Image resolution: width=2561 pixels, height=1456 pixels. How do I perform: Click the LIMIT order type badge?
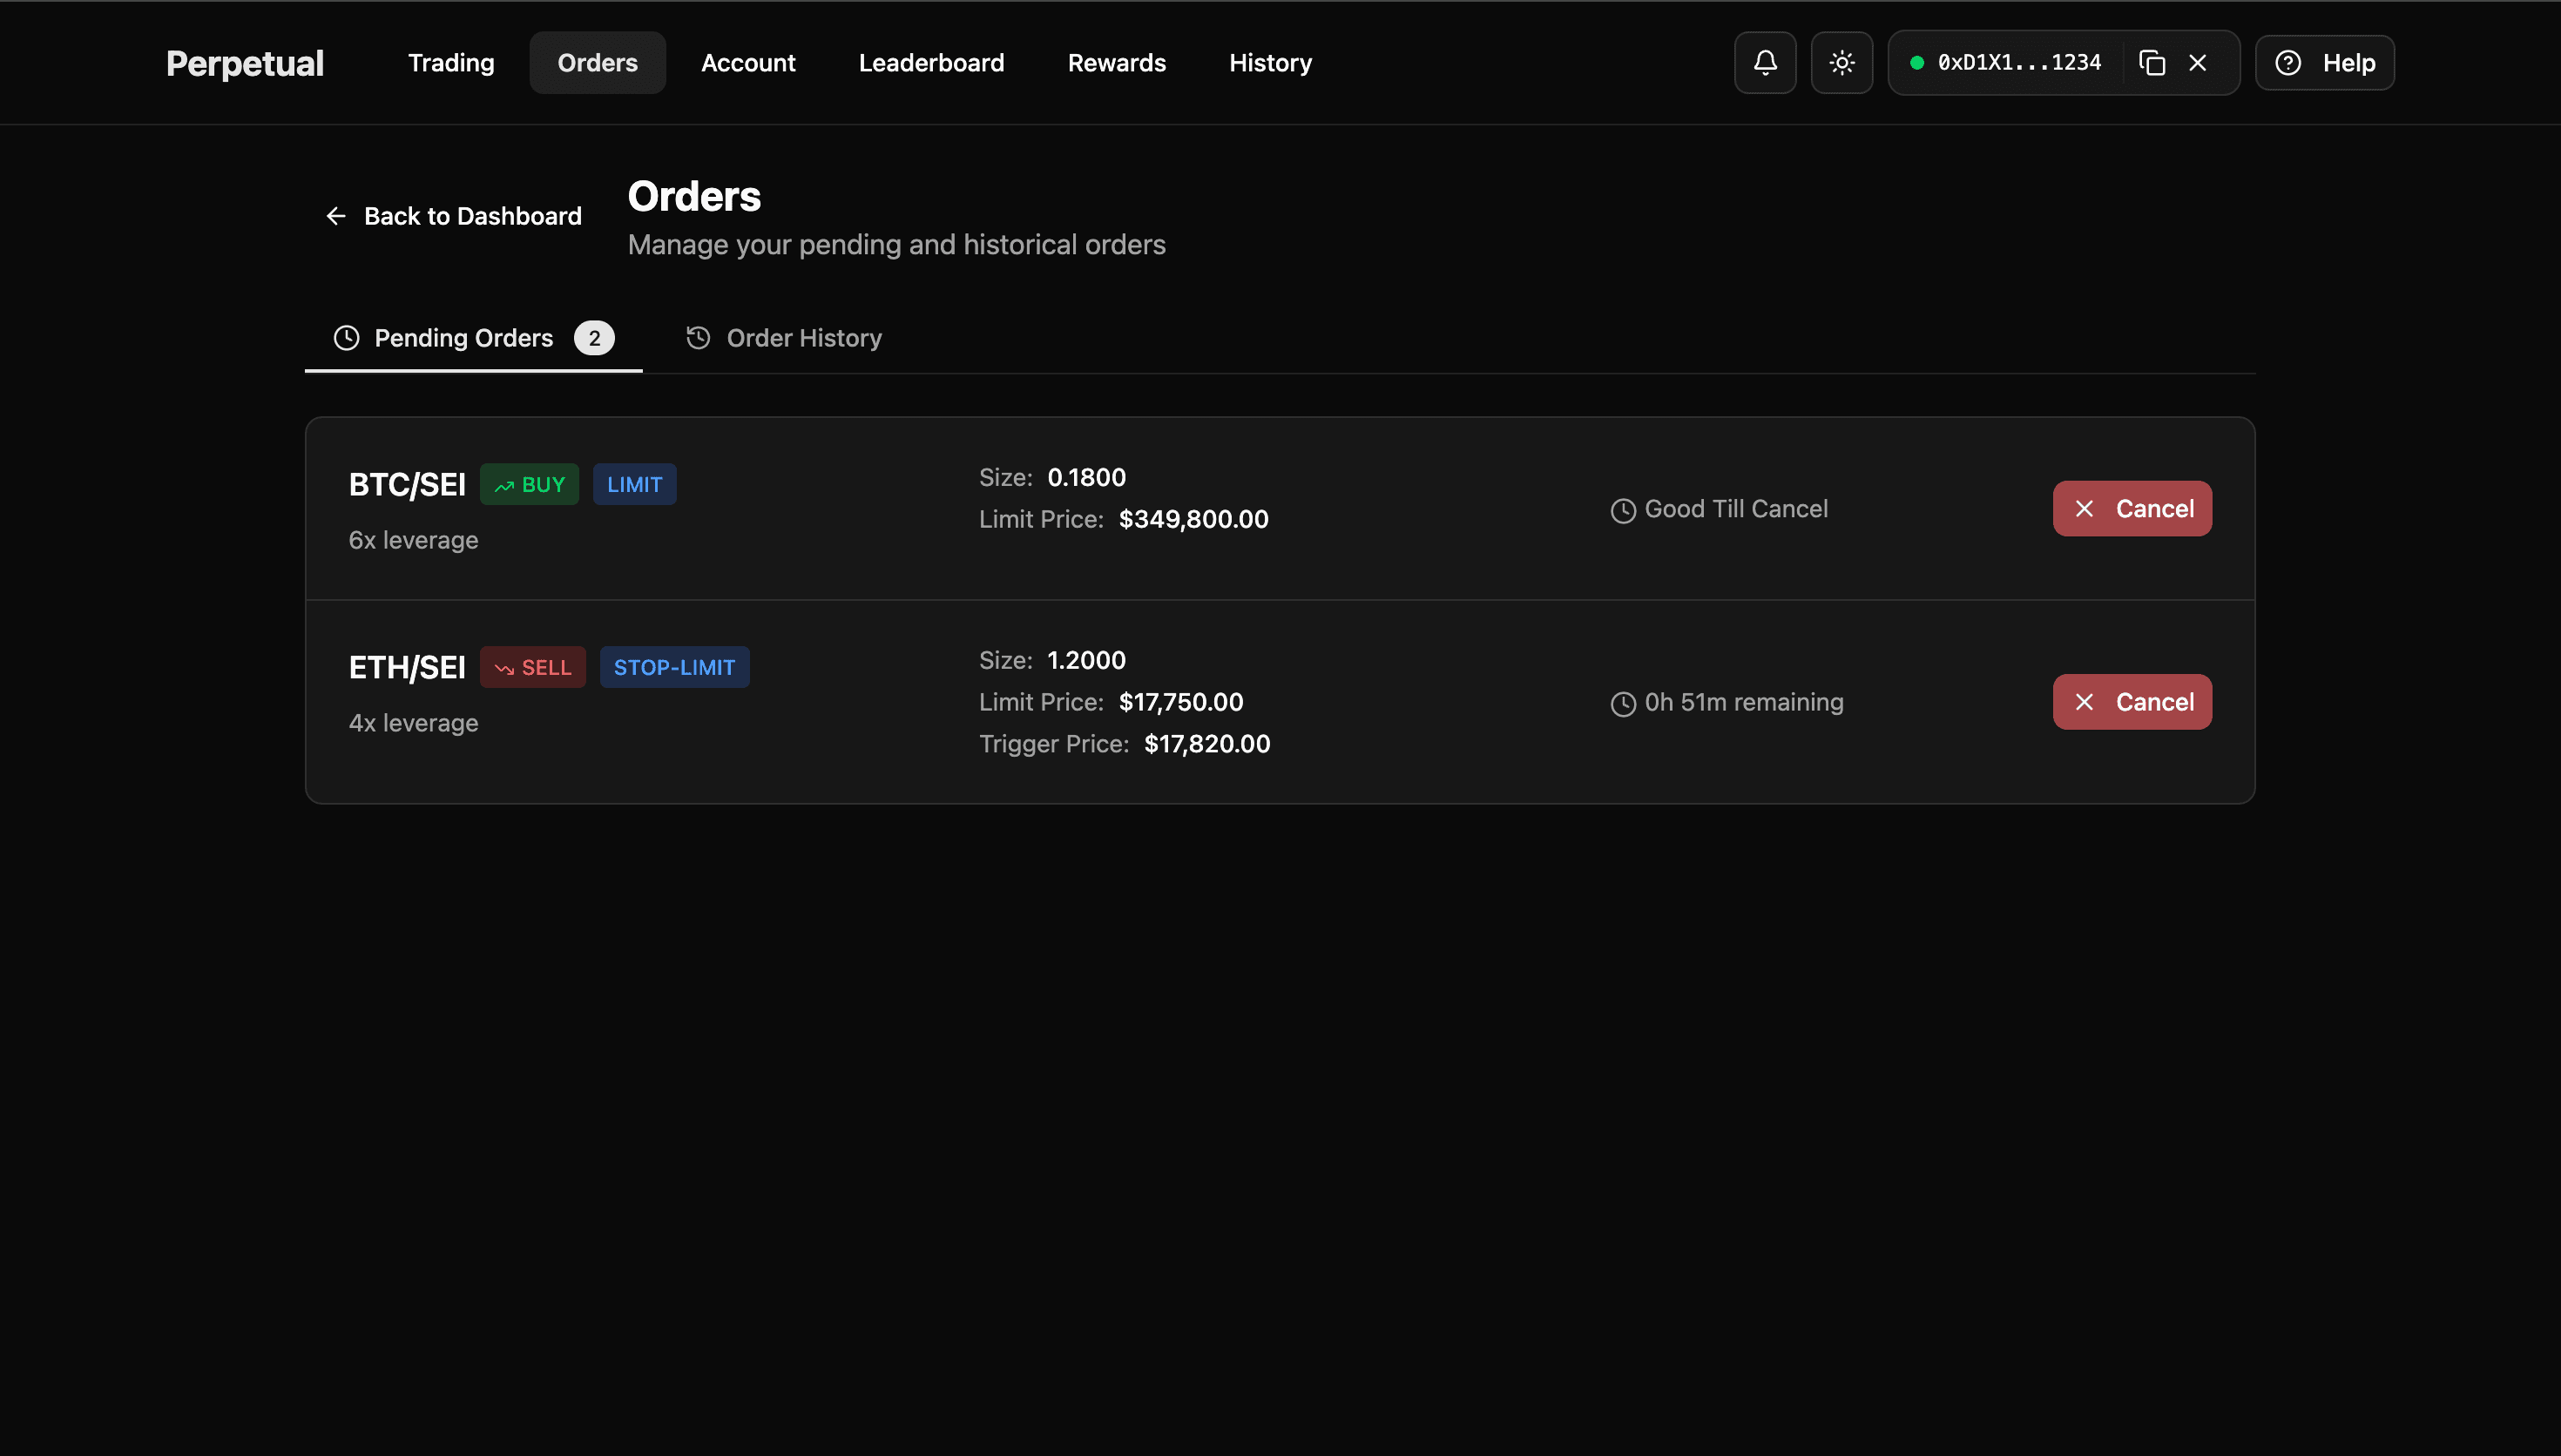(x=634, y=485)
